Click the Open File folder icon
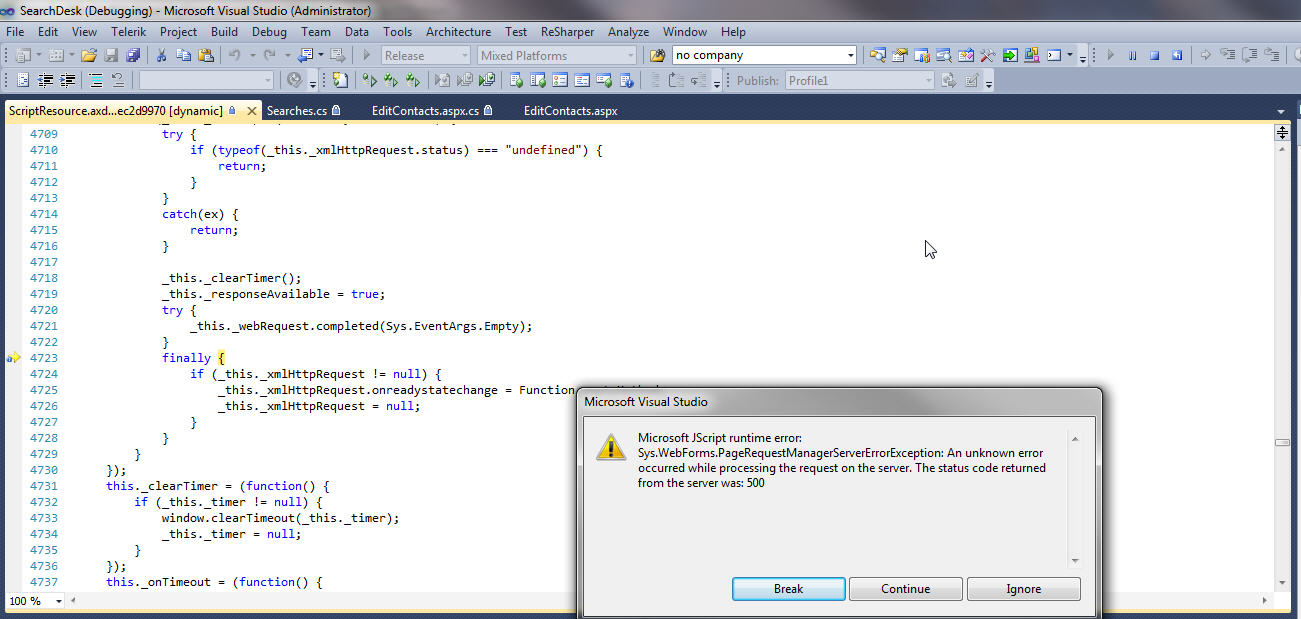1301x619 pixels. tap(88, 56)
